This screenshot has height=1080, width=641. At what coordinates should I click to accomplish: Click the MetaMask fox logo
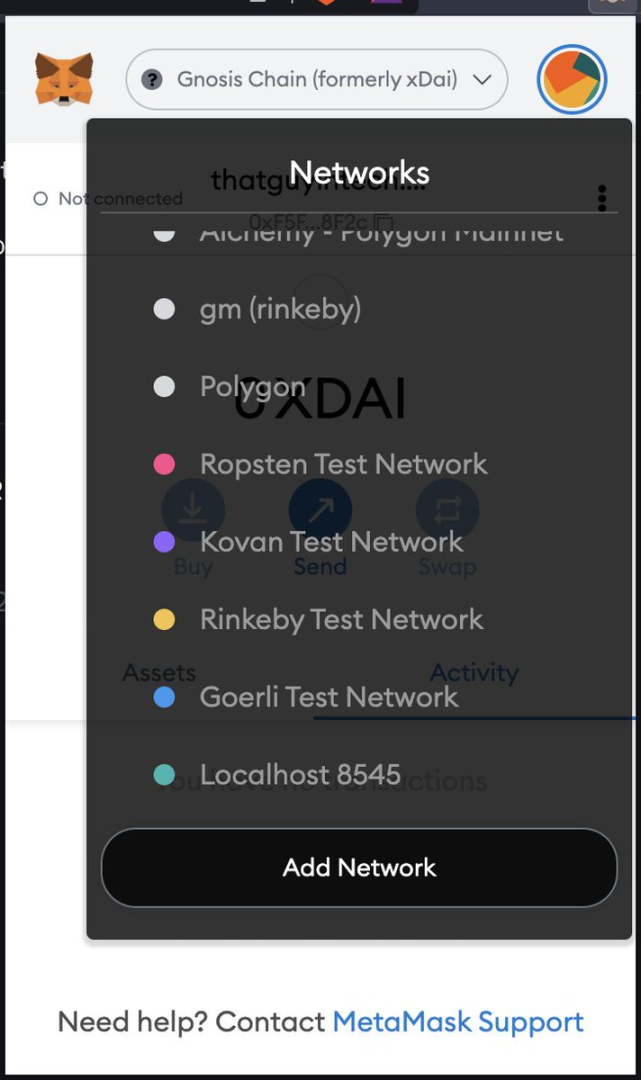pyautogui.click(x=64, y=79)
